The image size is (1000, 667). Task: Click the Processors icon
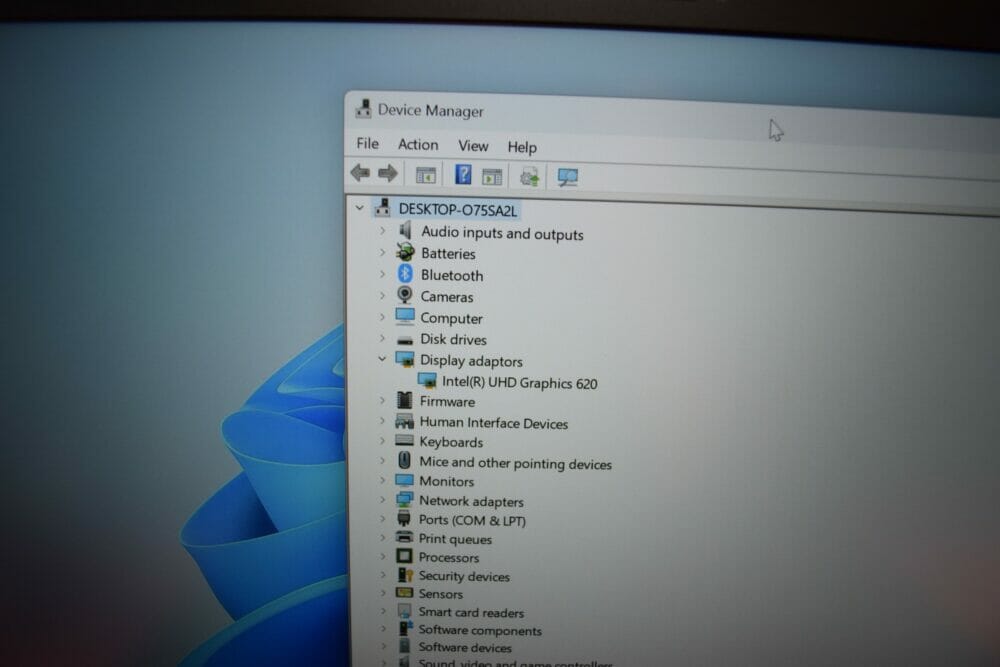click(404, 556)
